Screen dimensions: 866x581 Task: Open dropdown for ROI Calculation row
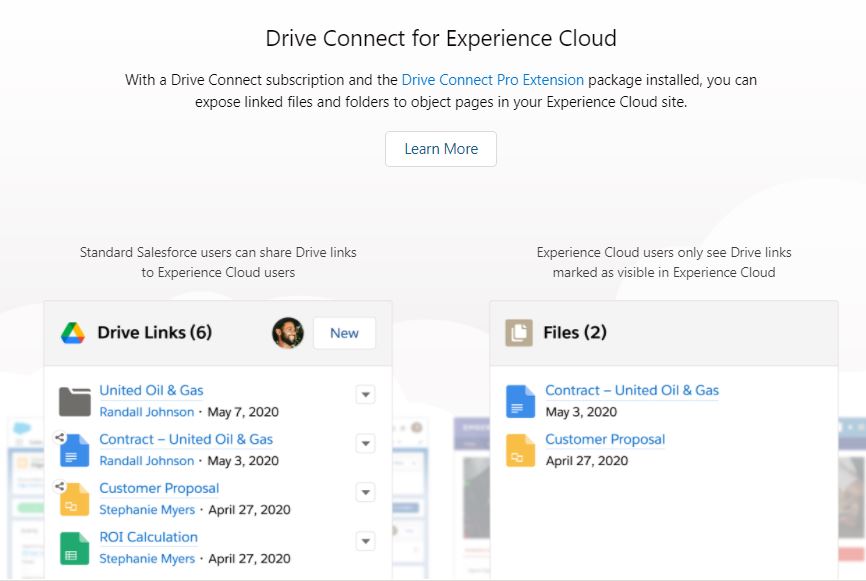click(x=365, y=541)
